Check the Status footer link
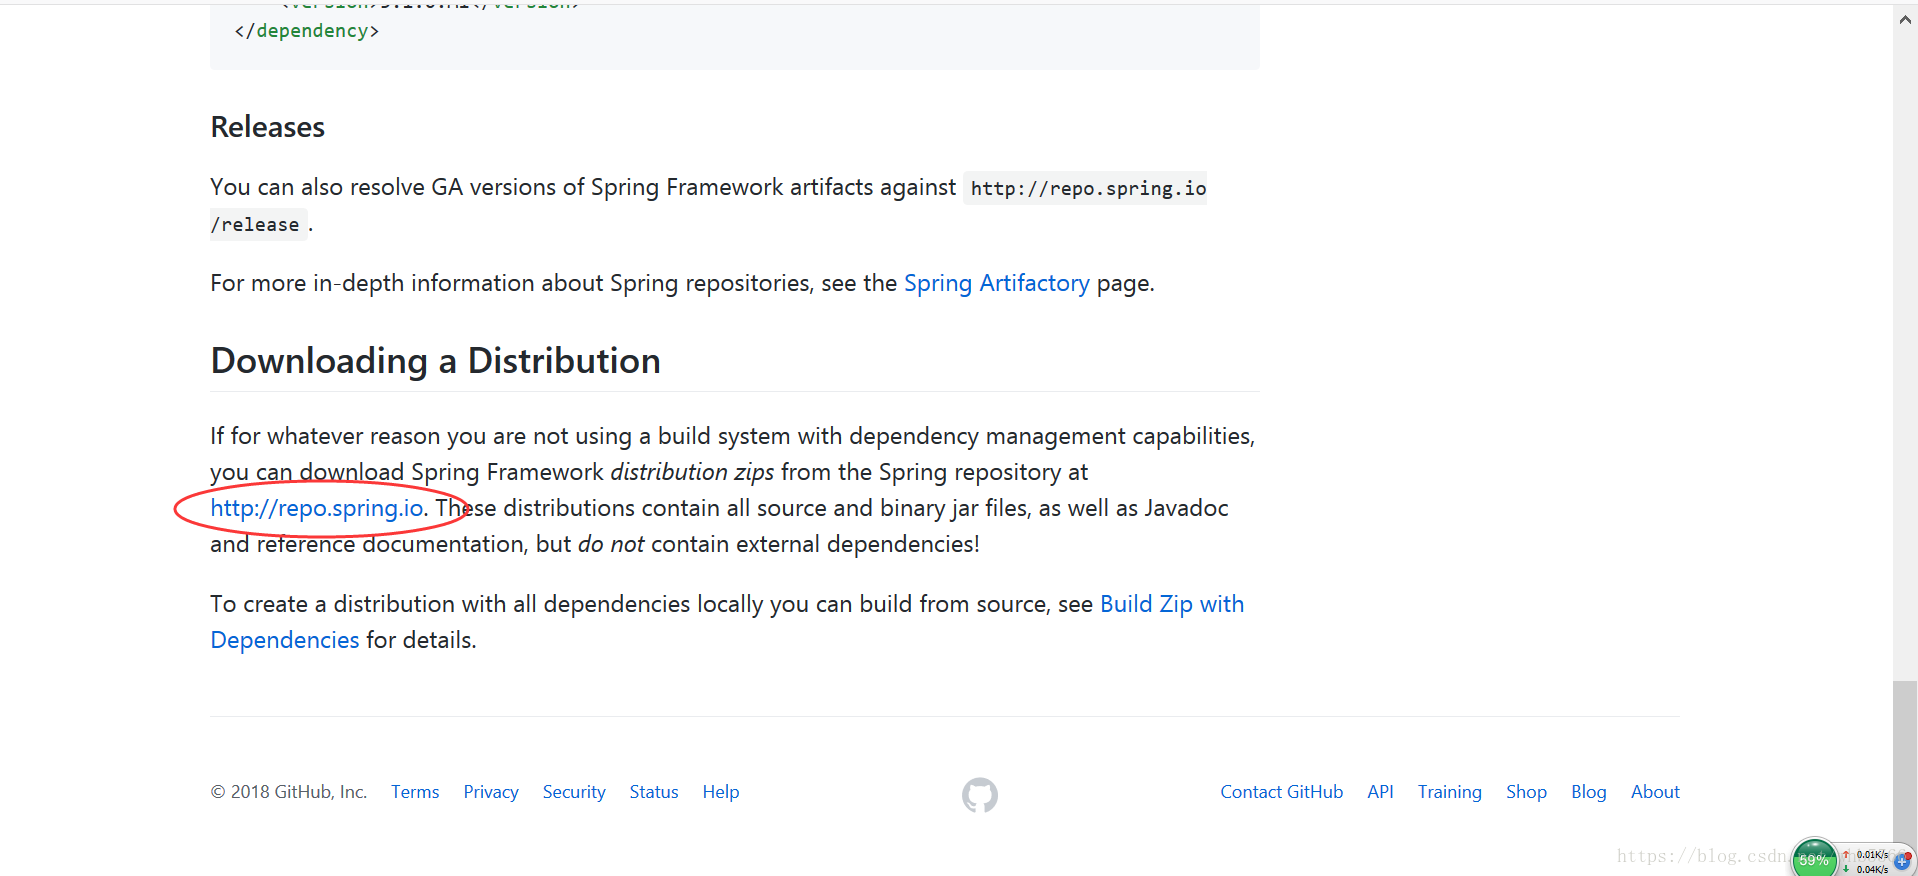The image size is (1918, 876). [654, 792]
